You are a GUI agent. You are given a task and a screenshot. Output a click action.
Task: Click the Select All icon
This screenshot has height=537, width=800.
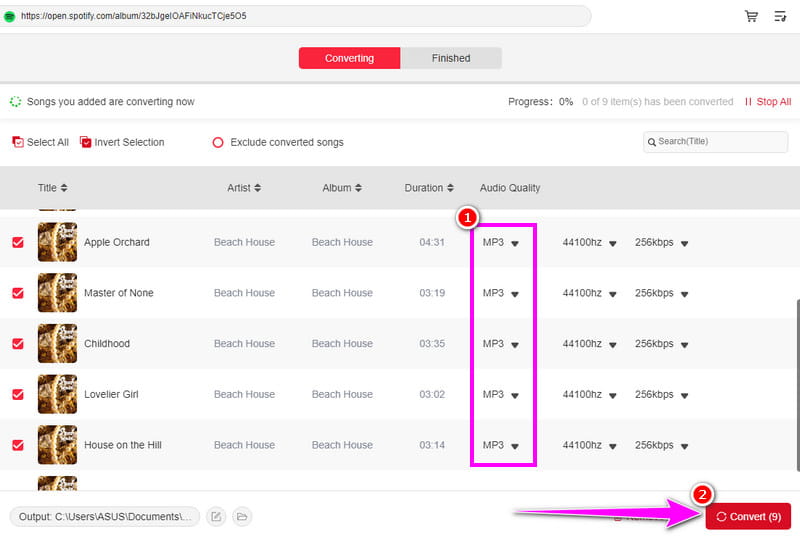click(x=18, y=142)
